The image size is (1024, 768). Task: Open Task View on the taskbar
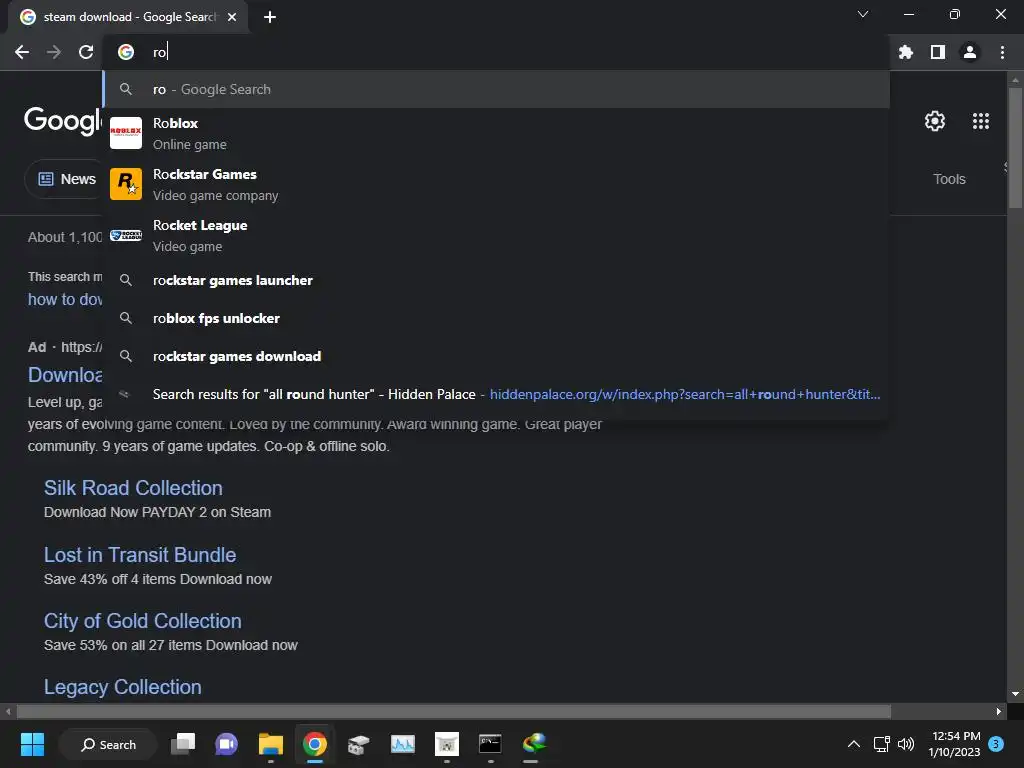[184, 744]
